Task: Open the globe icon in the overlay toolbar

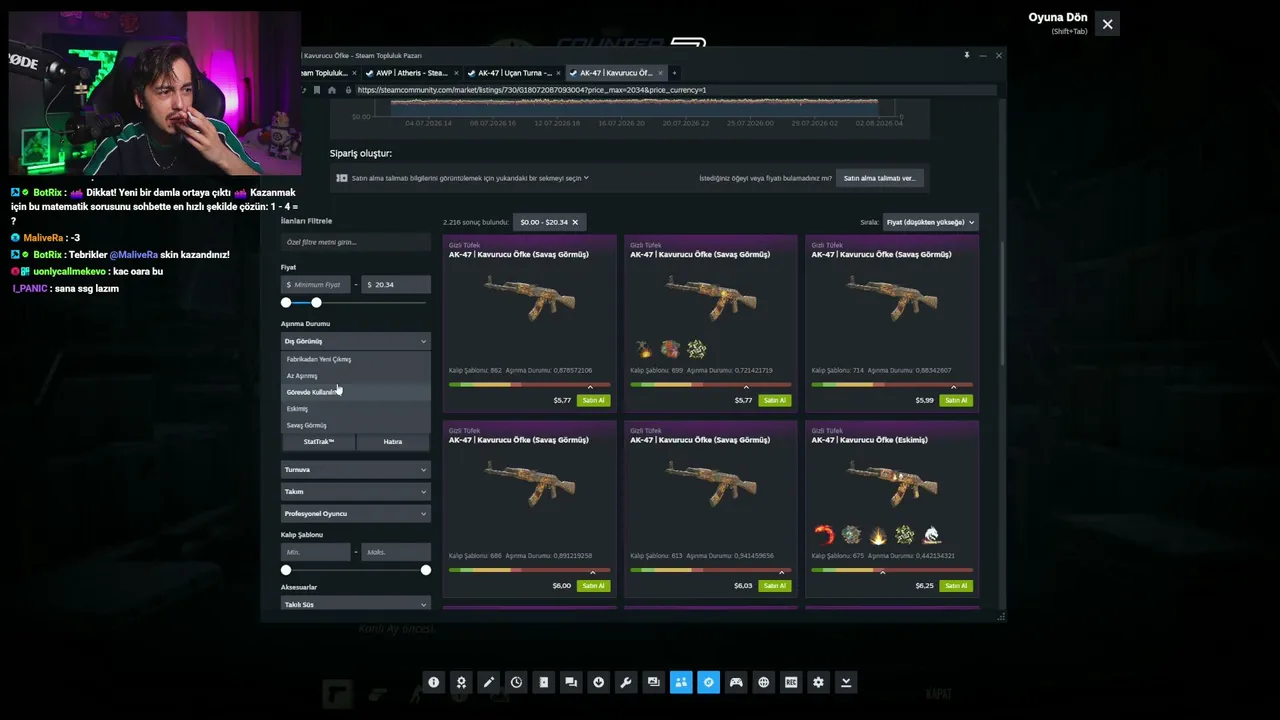Action: [x=764, y=682]
